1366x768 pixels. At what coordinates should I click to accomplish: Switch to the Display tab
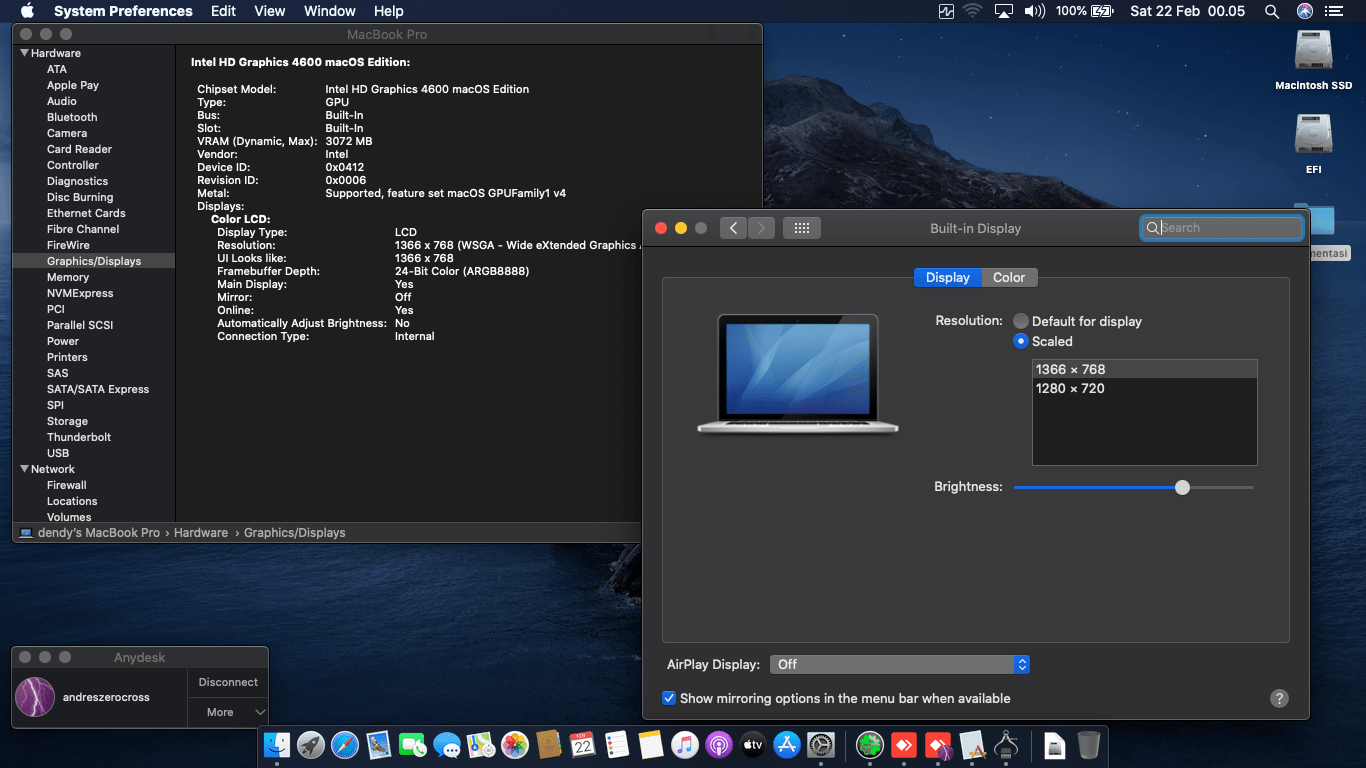[948, 277]
